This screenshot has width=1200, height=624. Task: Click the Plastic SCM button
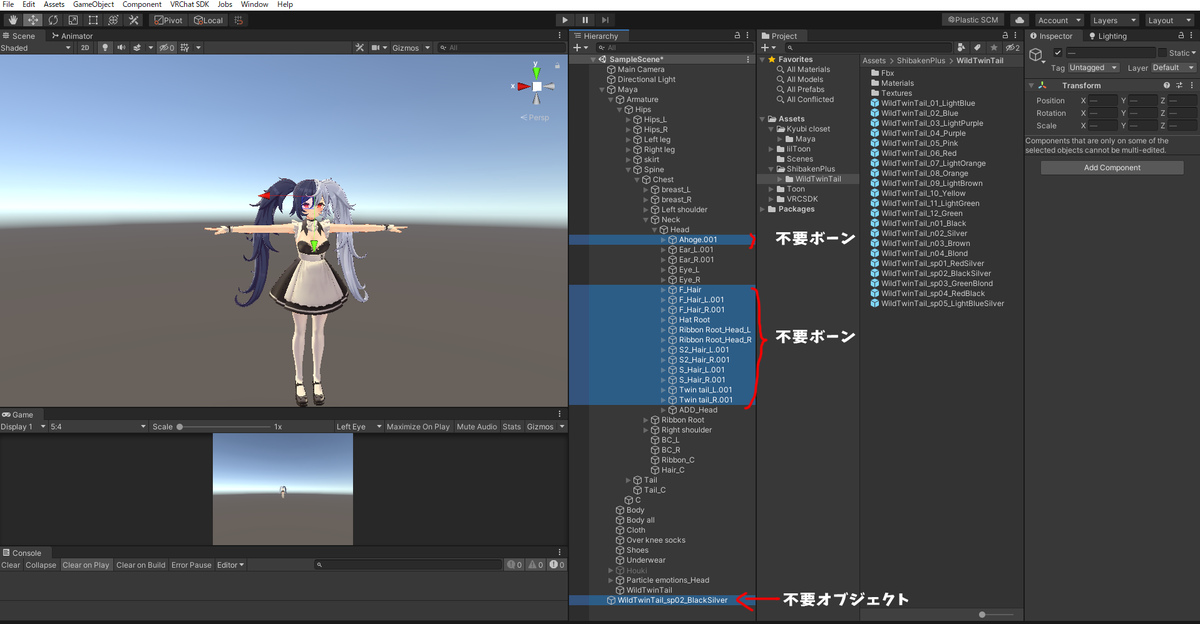click(x=973, y=20)
